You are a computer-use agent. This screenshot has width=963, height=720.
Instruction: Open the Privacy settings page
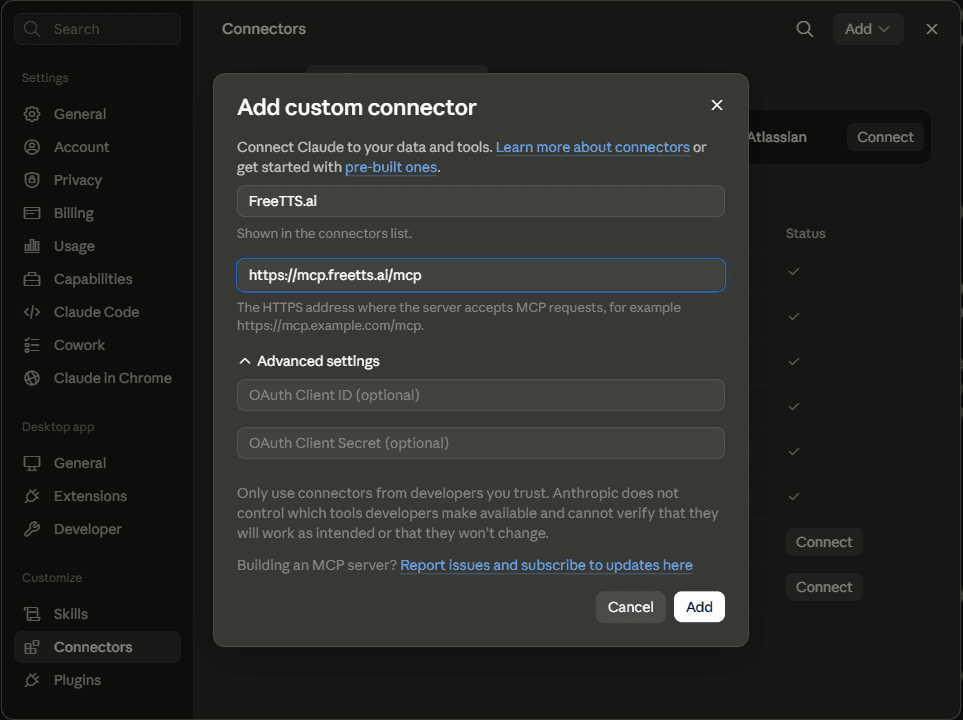tap(97, 180)
